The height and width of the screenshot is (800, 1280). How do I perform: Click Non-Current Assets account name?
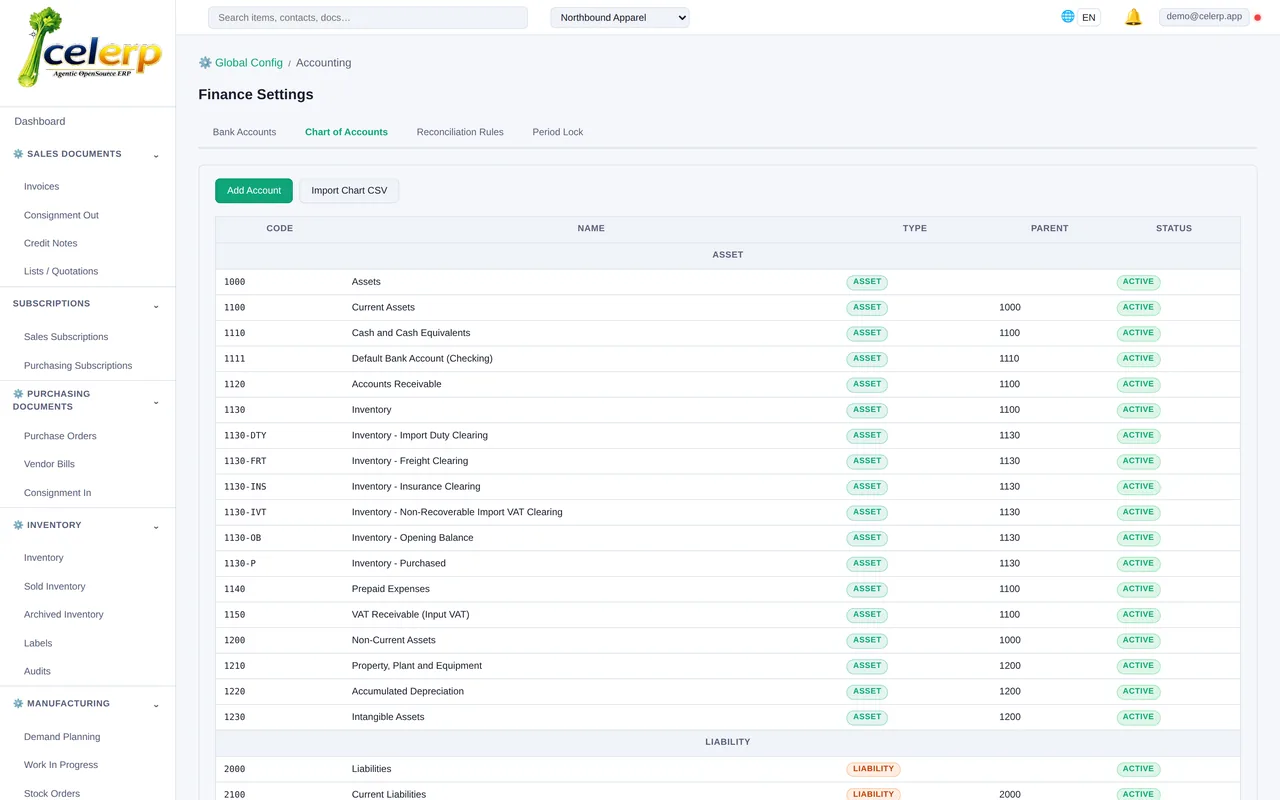(394, 640)
